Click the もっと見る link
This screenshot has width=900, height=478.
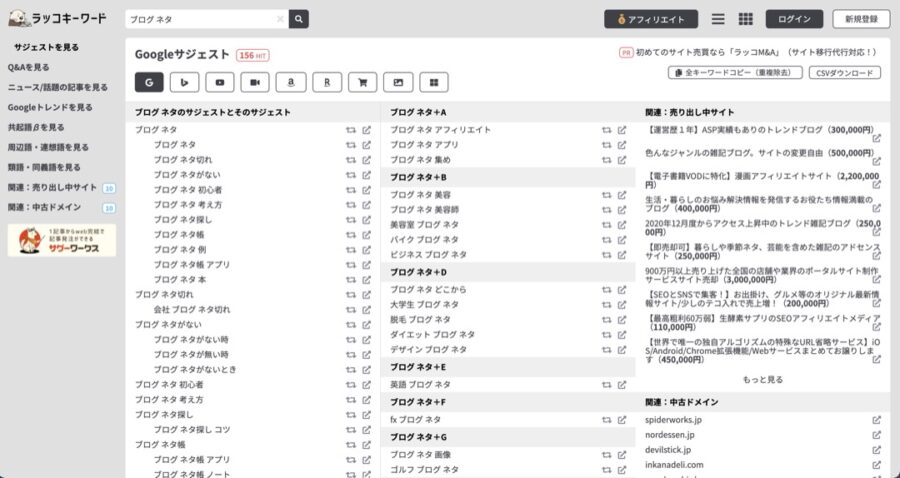(x=763, y=380)
